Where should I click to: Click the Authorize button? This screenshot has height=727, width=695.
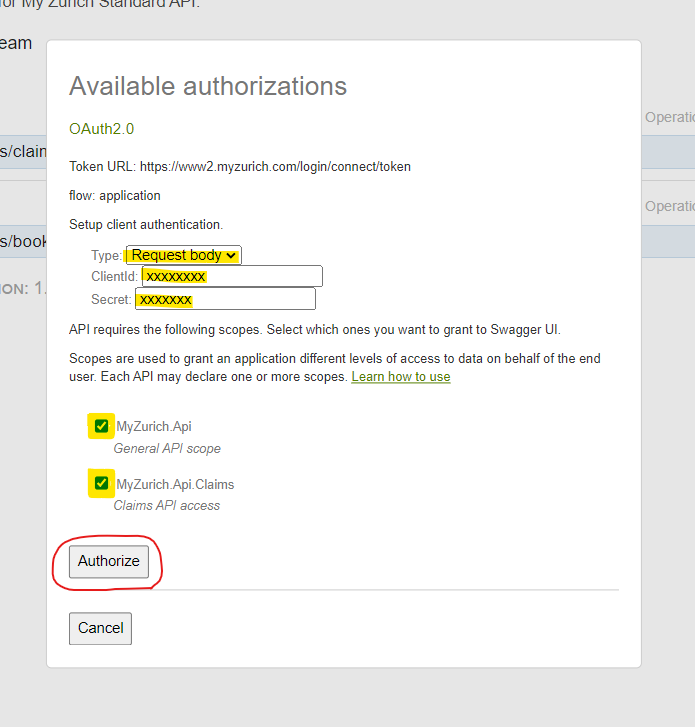[109, 561]
